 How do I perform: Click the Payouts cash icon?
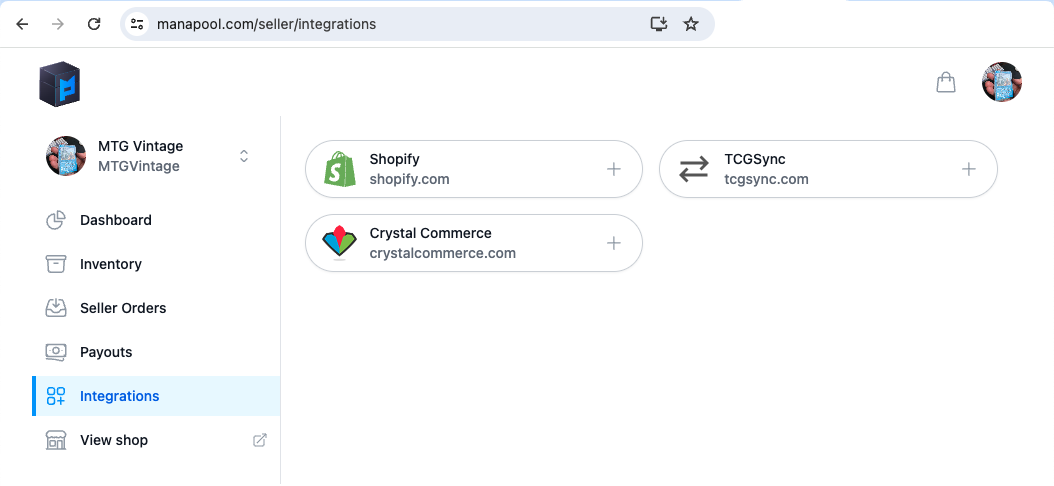pos(56,352)
